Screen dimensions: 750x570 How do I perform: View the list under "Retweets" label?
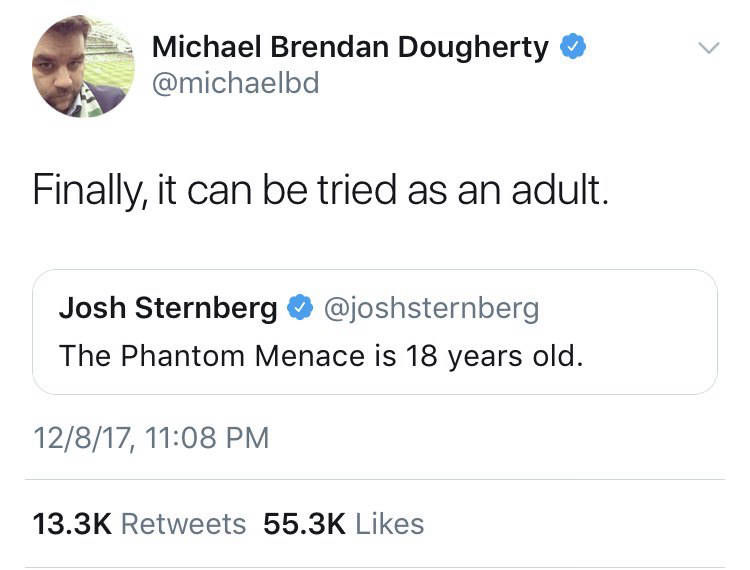coord(183,524)
